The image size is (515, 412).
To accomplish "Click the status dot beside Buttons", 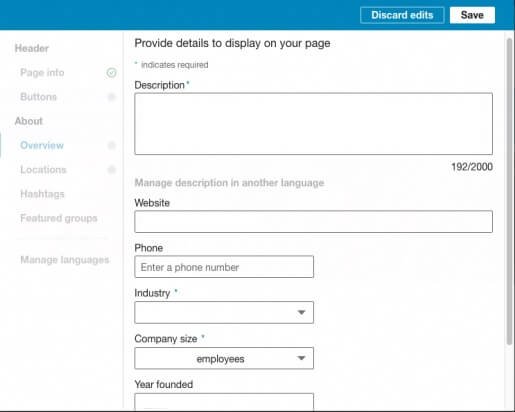I will 111,97.
